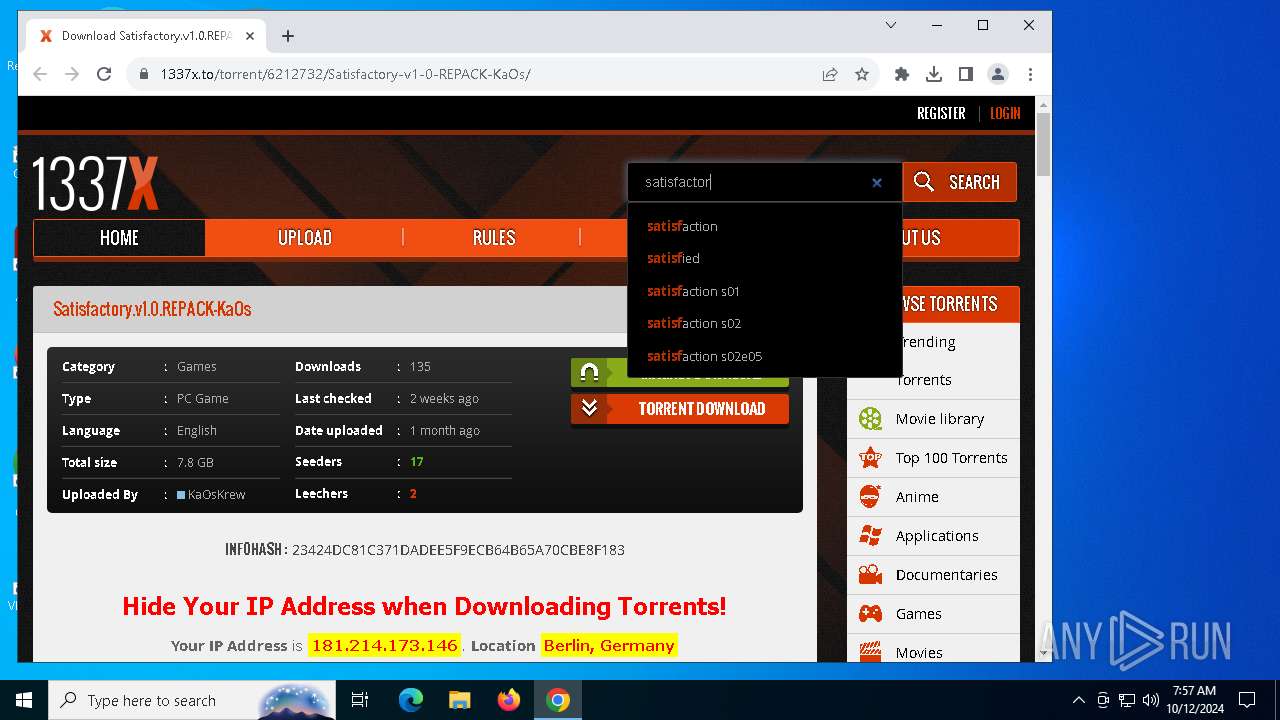Open the volume control in system tray
Screen dimensions: 1280x720
1151,700
